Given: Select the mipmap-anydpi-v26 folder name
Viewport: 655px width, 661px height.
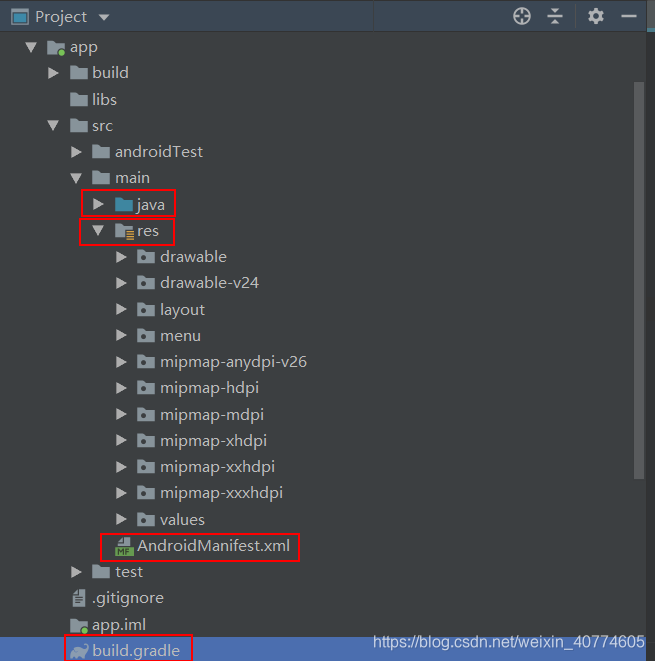Looking at the screenshot, I should [234, 362].
